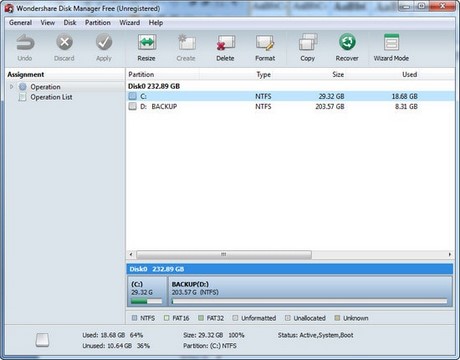Click NTFS type cell in C: row

click(263, 96)
